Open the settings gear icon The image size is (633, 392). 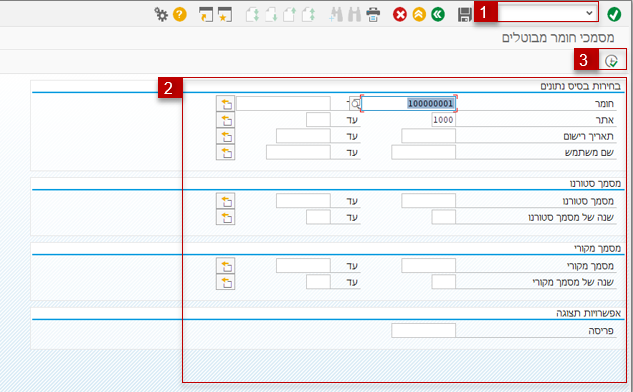[x=161, y=15]
